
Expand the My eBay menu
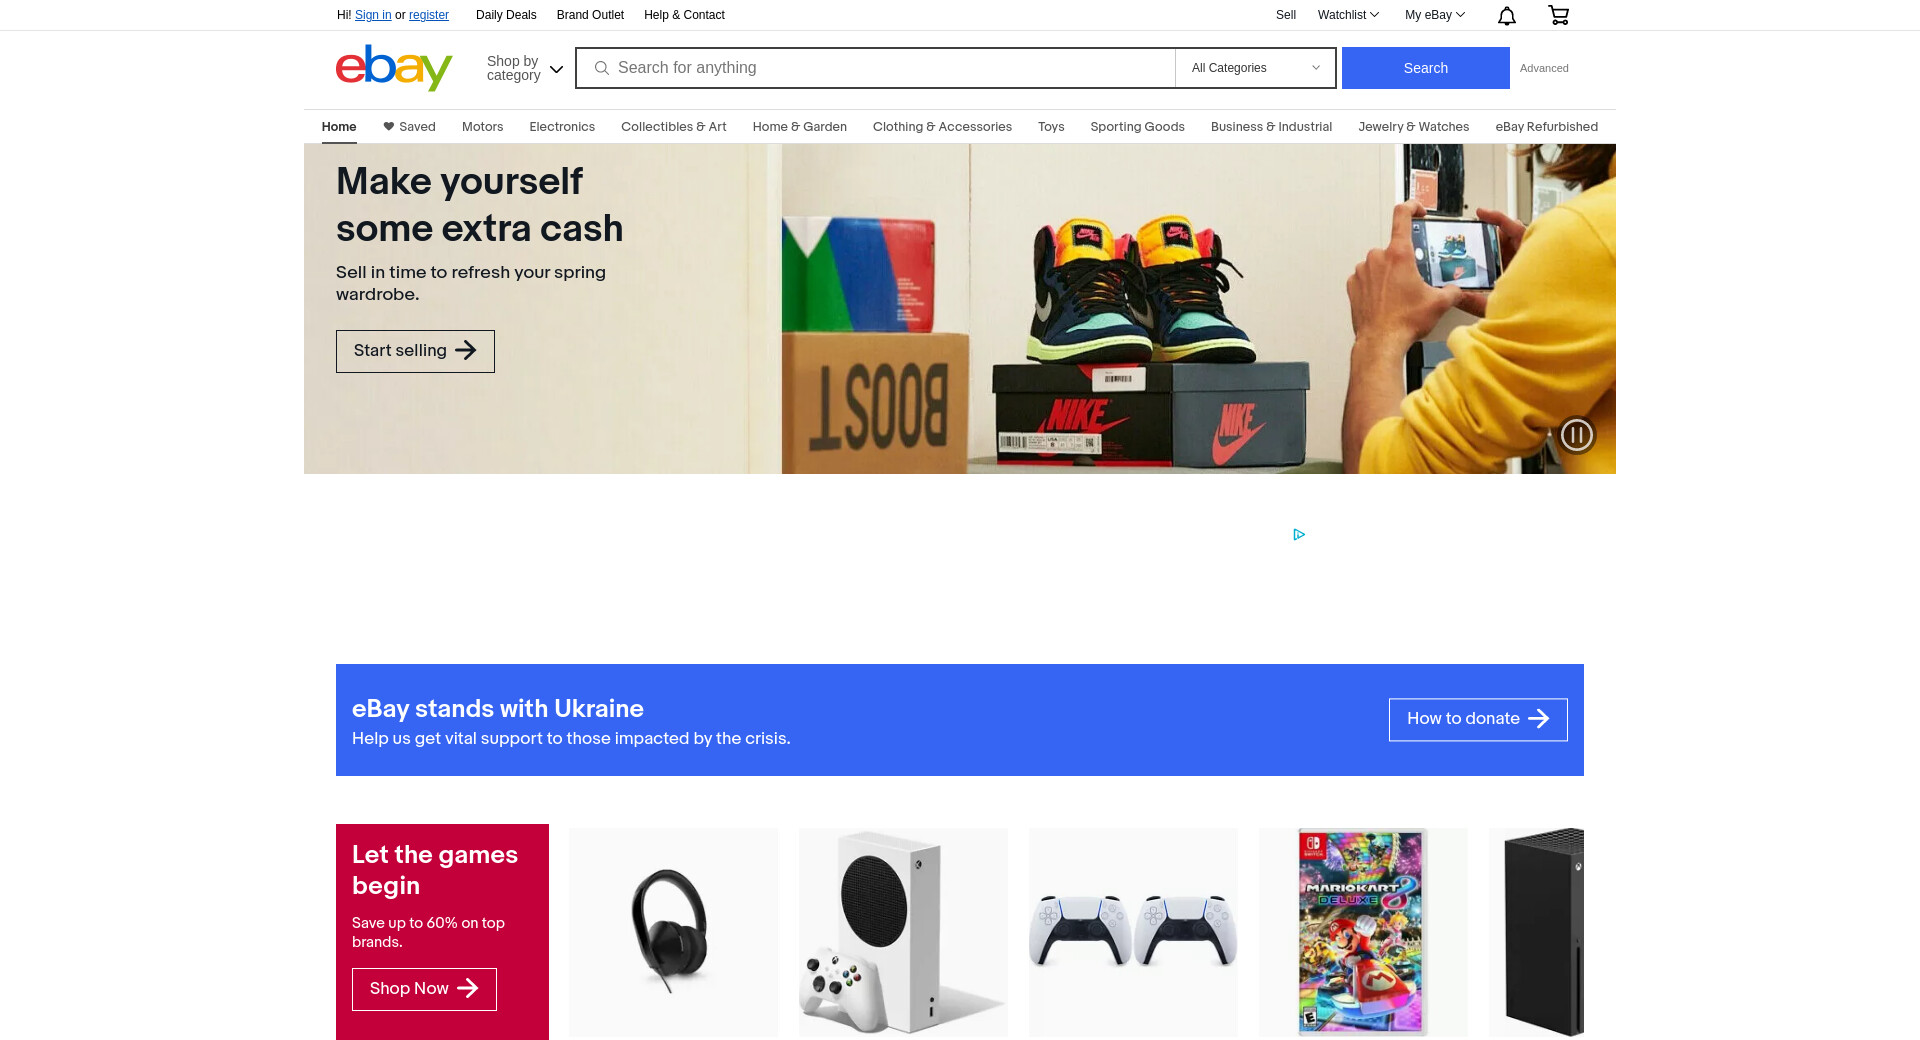[x=1435, y=15]
